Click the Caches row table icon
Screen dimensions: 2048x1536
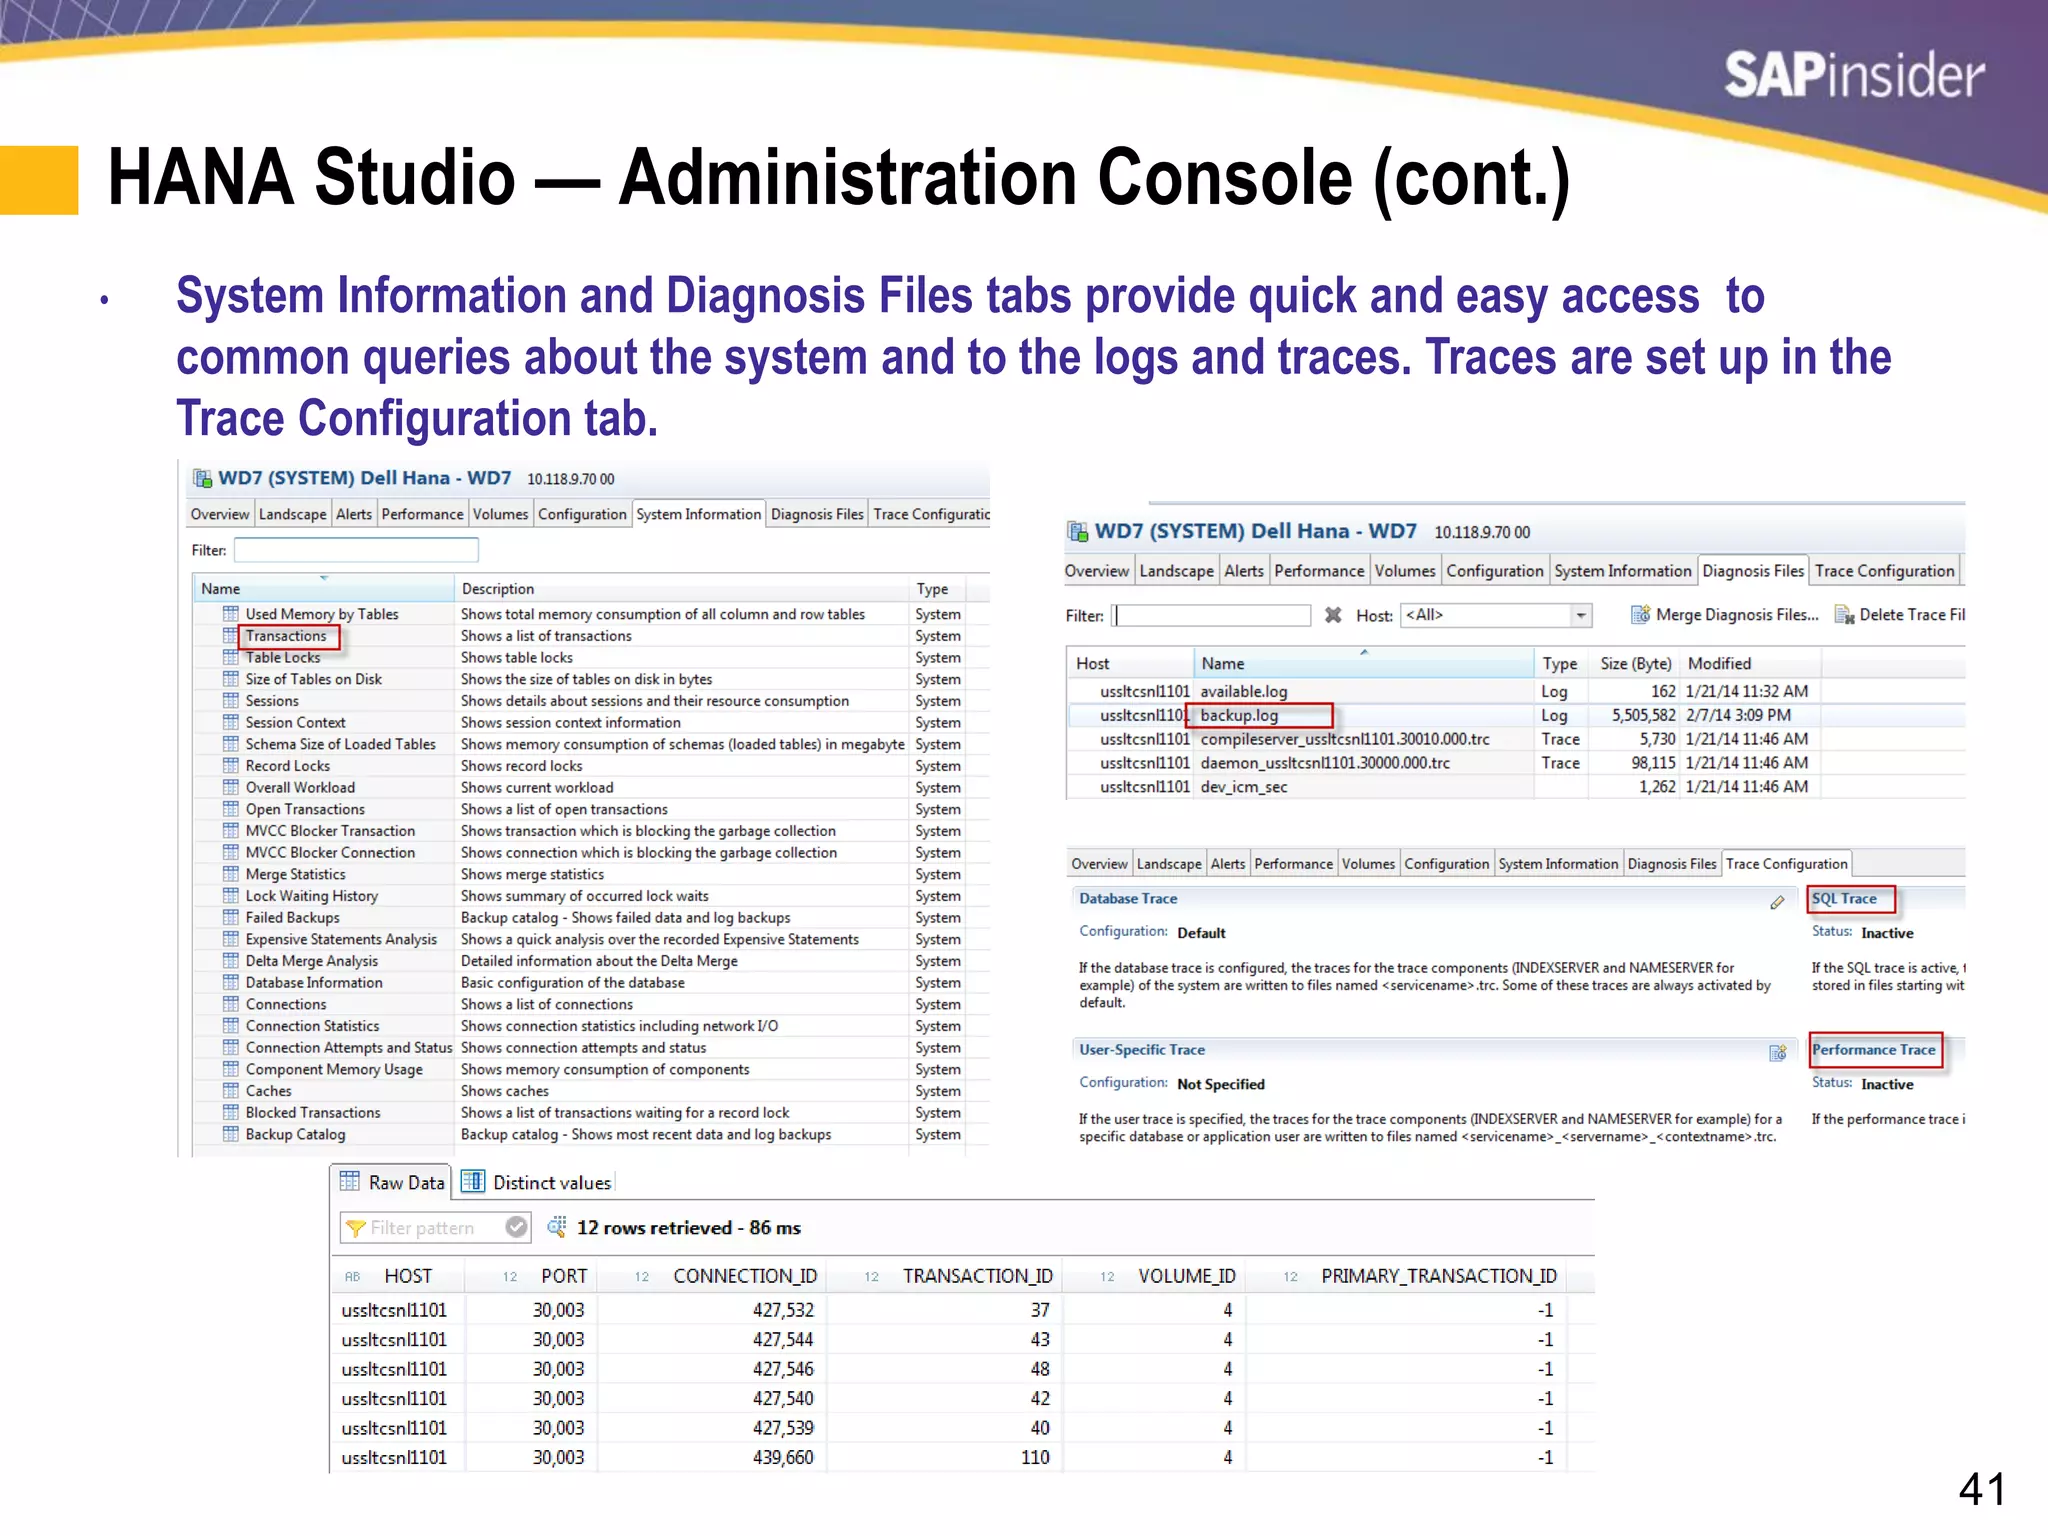231,1091
